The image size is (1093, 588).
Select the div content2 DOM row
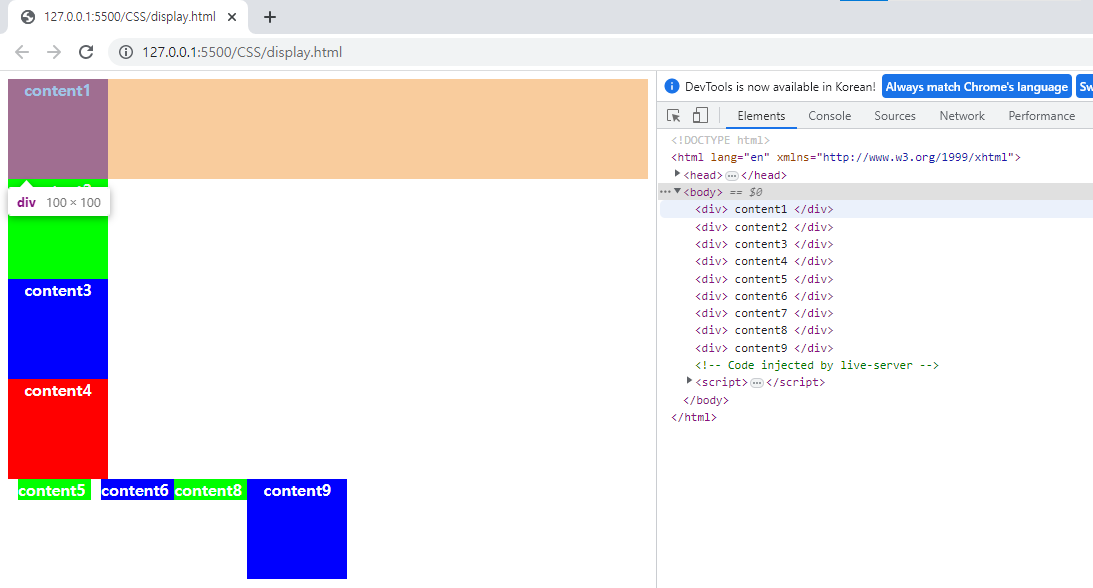[x=876, y=227]
